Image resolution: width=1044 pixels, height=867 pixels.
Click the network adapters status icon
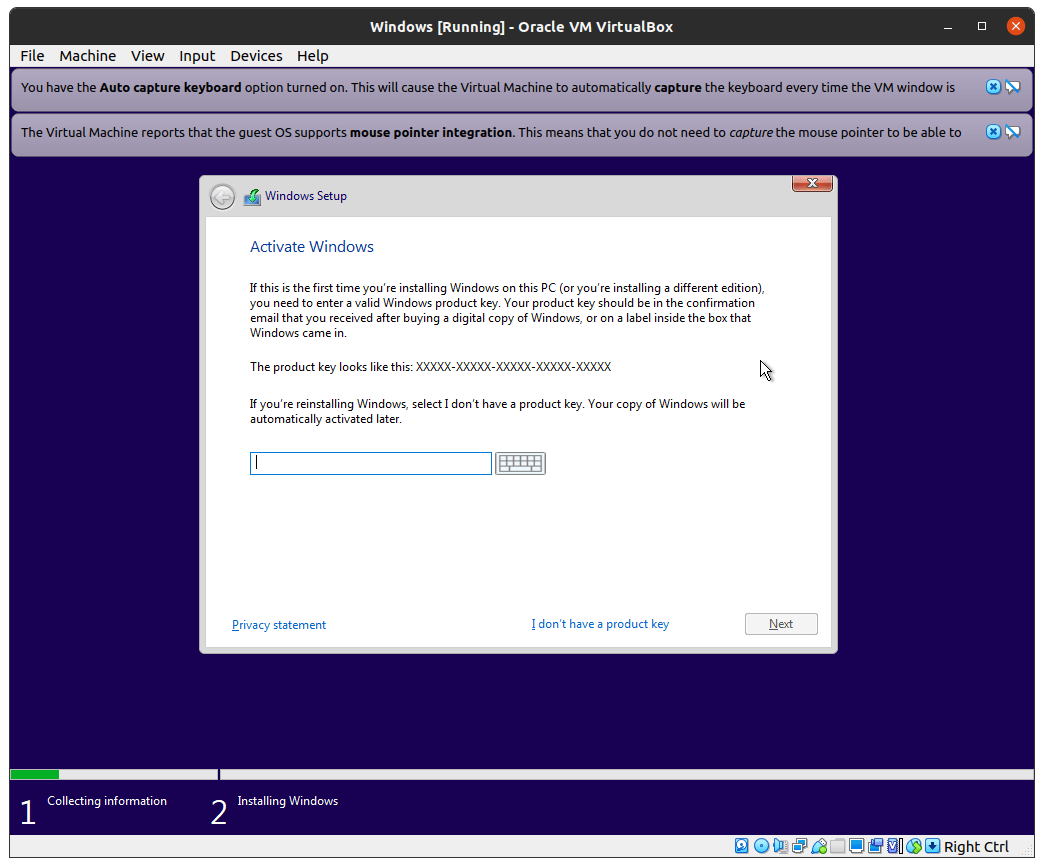click(799, 846)
